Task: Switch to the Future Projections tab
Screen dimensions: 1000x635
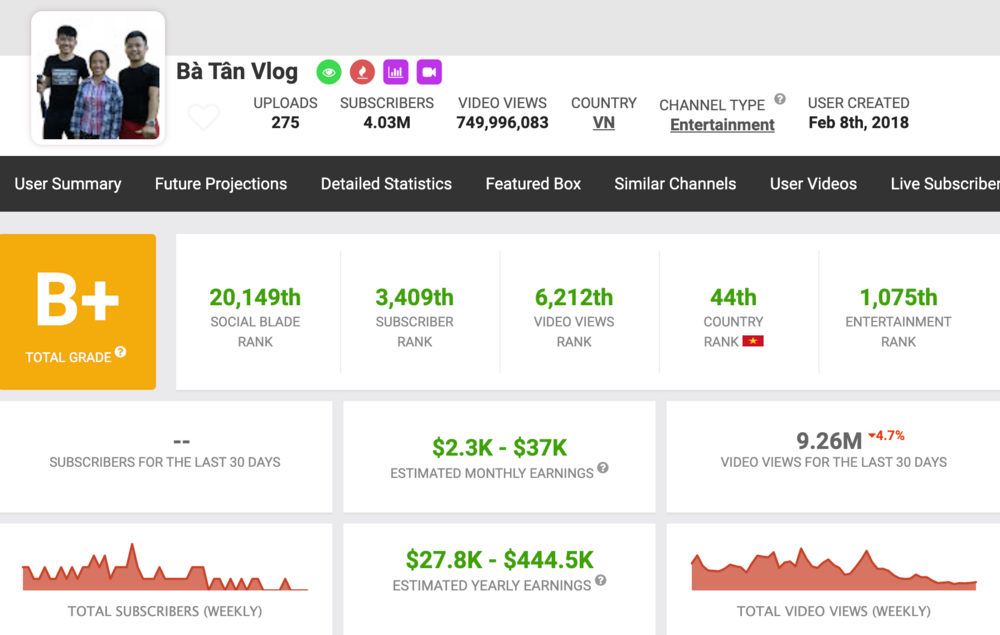Action: point(220,184)
